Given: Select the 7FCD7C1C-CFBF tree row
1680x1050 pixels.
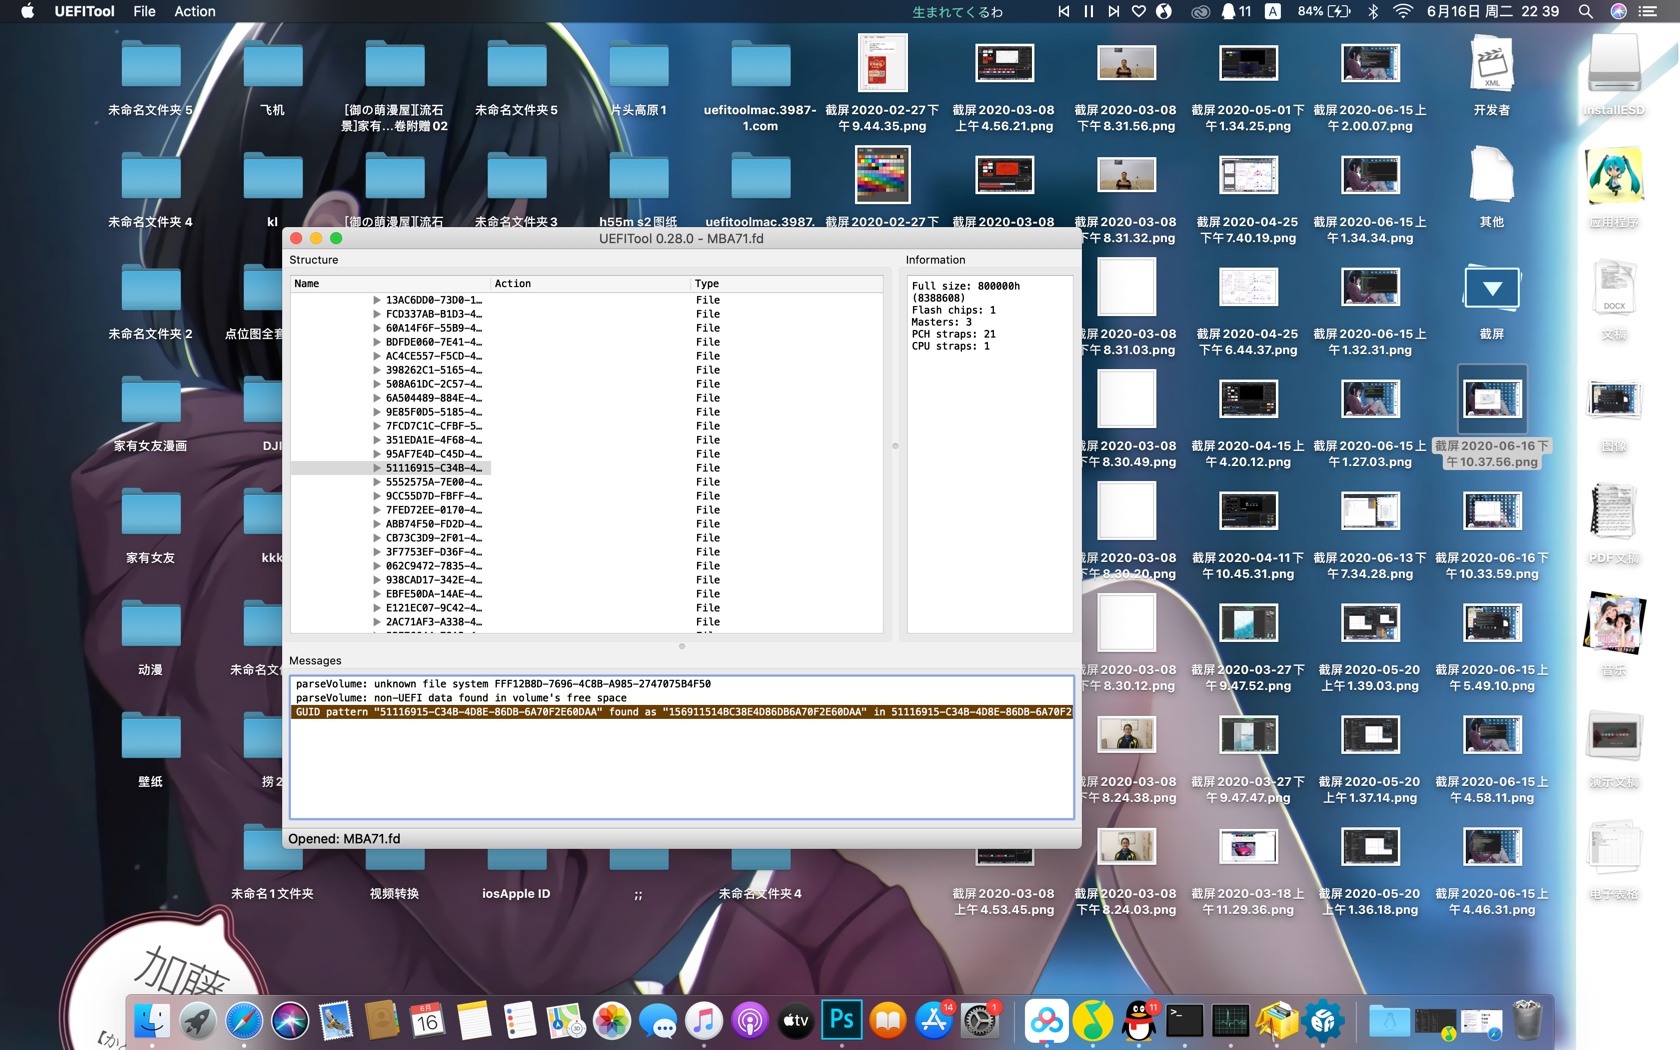Looking at the screenshot, I should click(x=587, y=426).
